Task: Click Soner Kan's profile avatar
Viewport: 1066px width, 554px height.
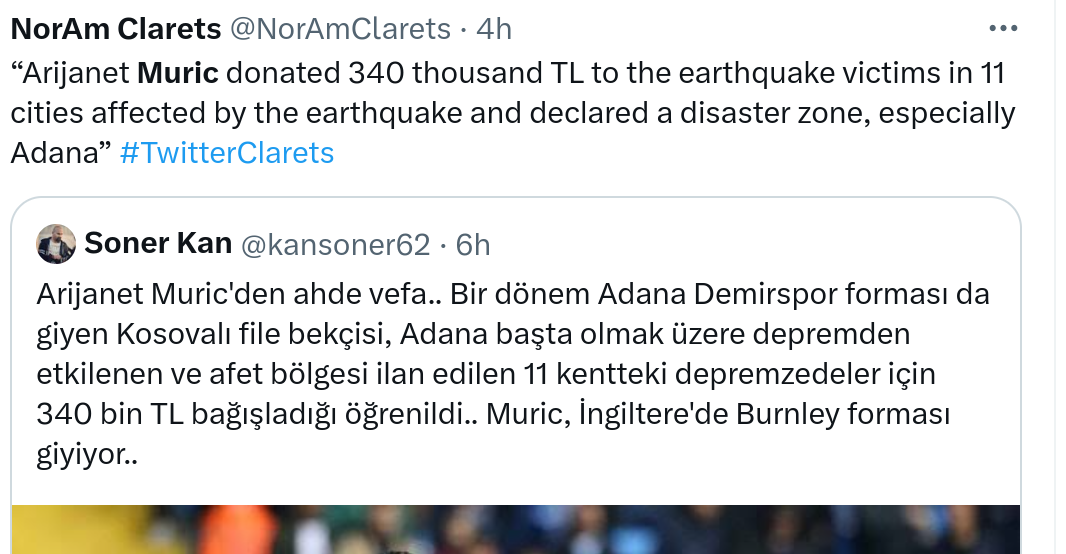Action: pos(56,244)
